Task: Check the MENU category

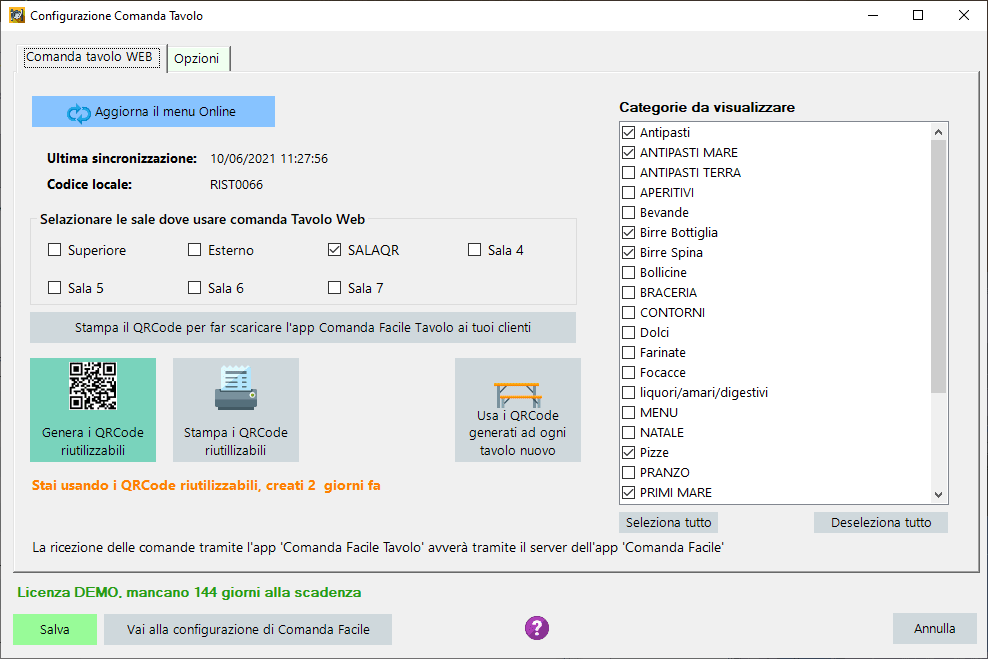Action: 628,413
